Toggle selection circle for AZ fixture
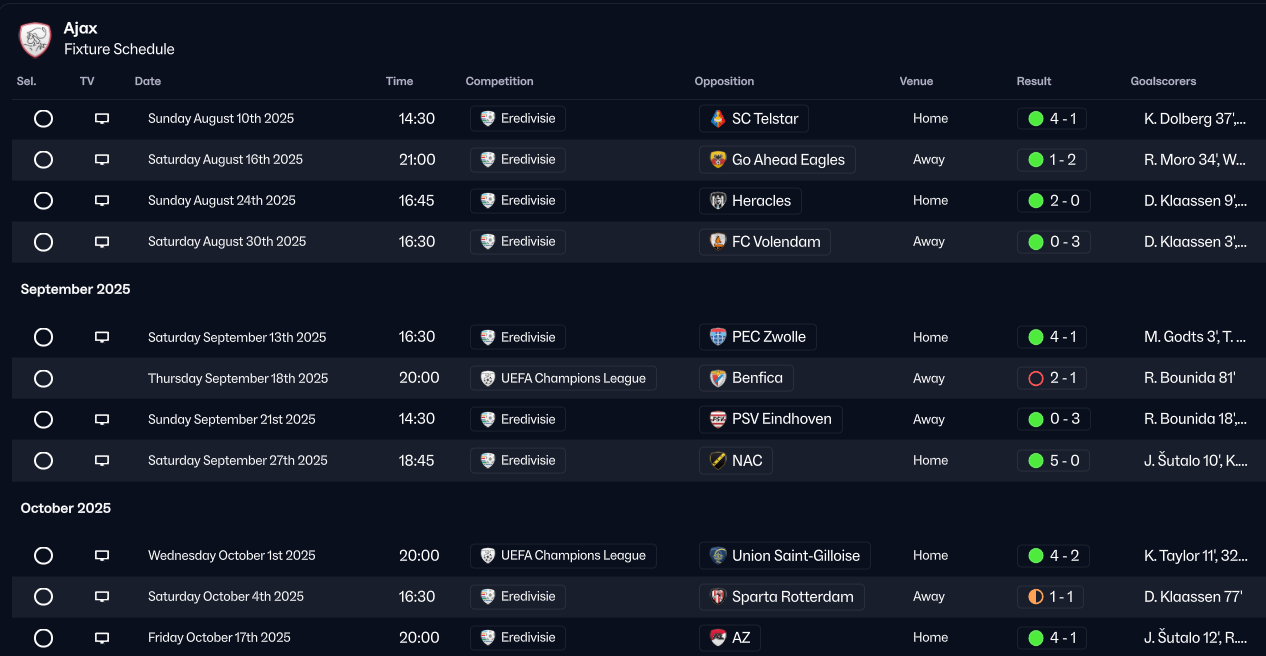1266x656 pixels. click(43, 638)
